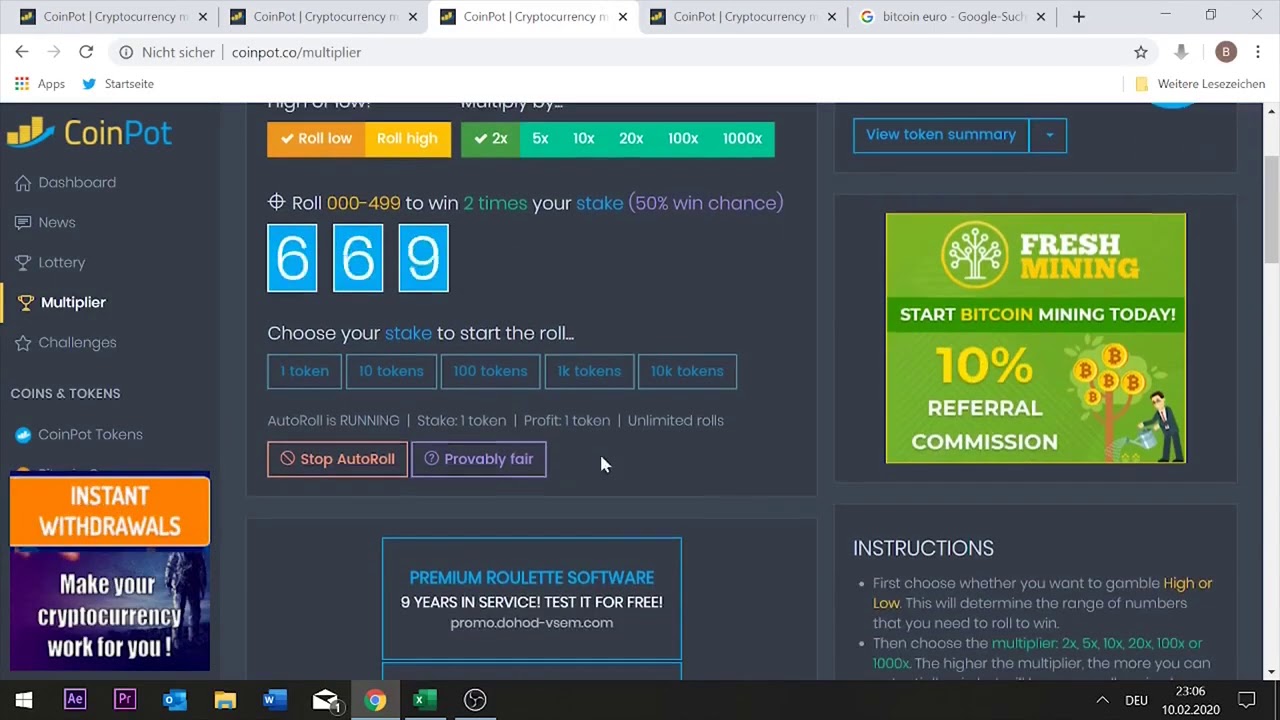Open the Premium Roulette Software ad
The width and height of the screenshot is (1280, 720).
531,599
